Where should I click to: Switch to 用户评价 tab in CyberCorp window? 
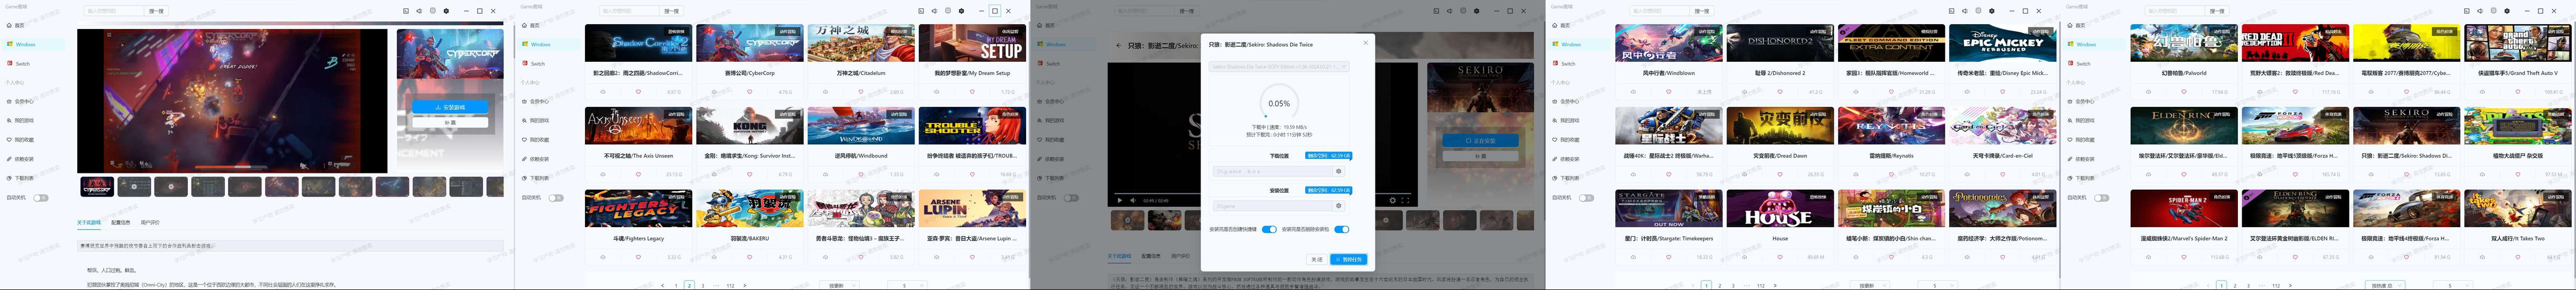tap(150, 223)
